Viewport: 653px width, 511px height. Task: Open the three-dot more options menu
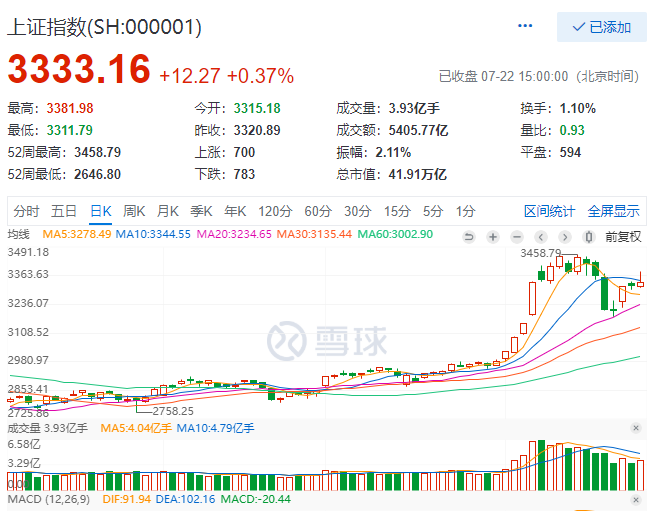[525, 26]
